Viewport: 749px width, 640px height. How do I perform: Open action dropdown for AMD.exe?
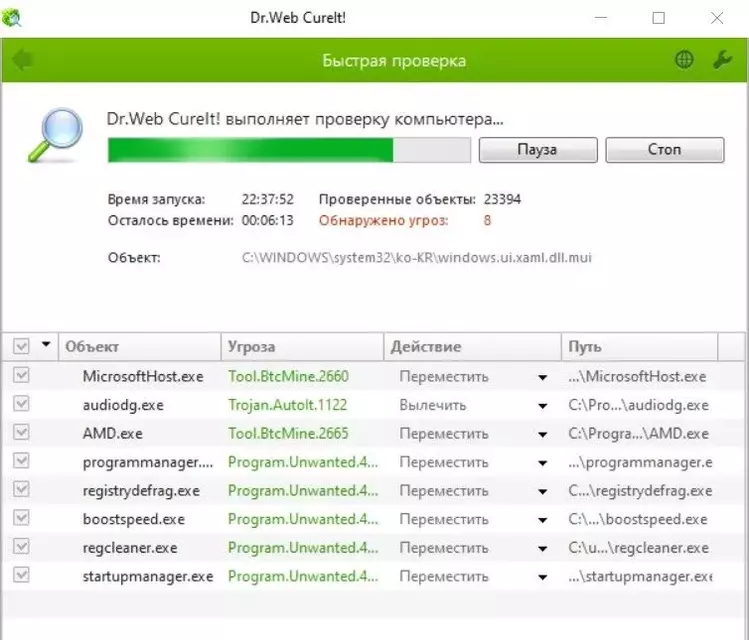click(x=542, y=435)
